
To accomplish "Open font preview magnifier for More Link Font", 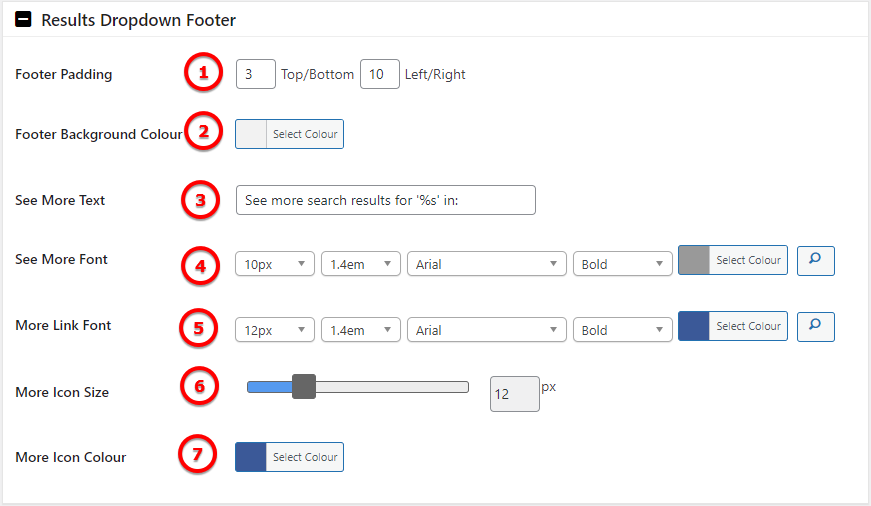I will (815, 327).
